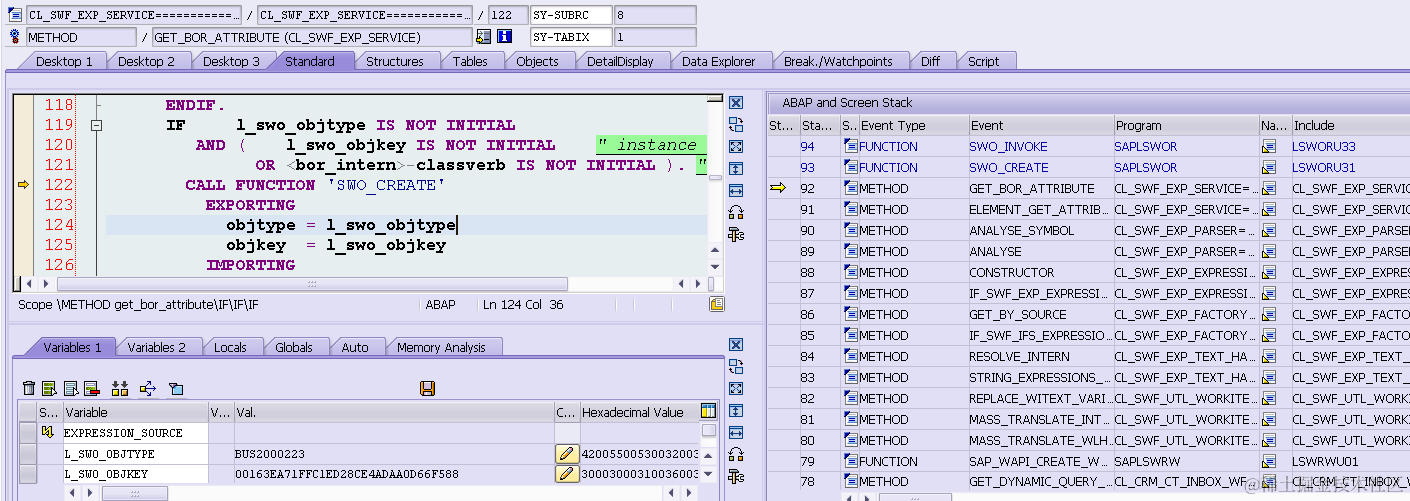1410x501 pixels.
Task: Select row marker of L_SWO_OBJTYPE
Action: [28, 454]
